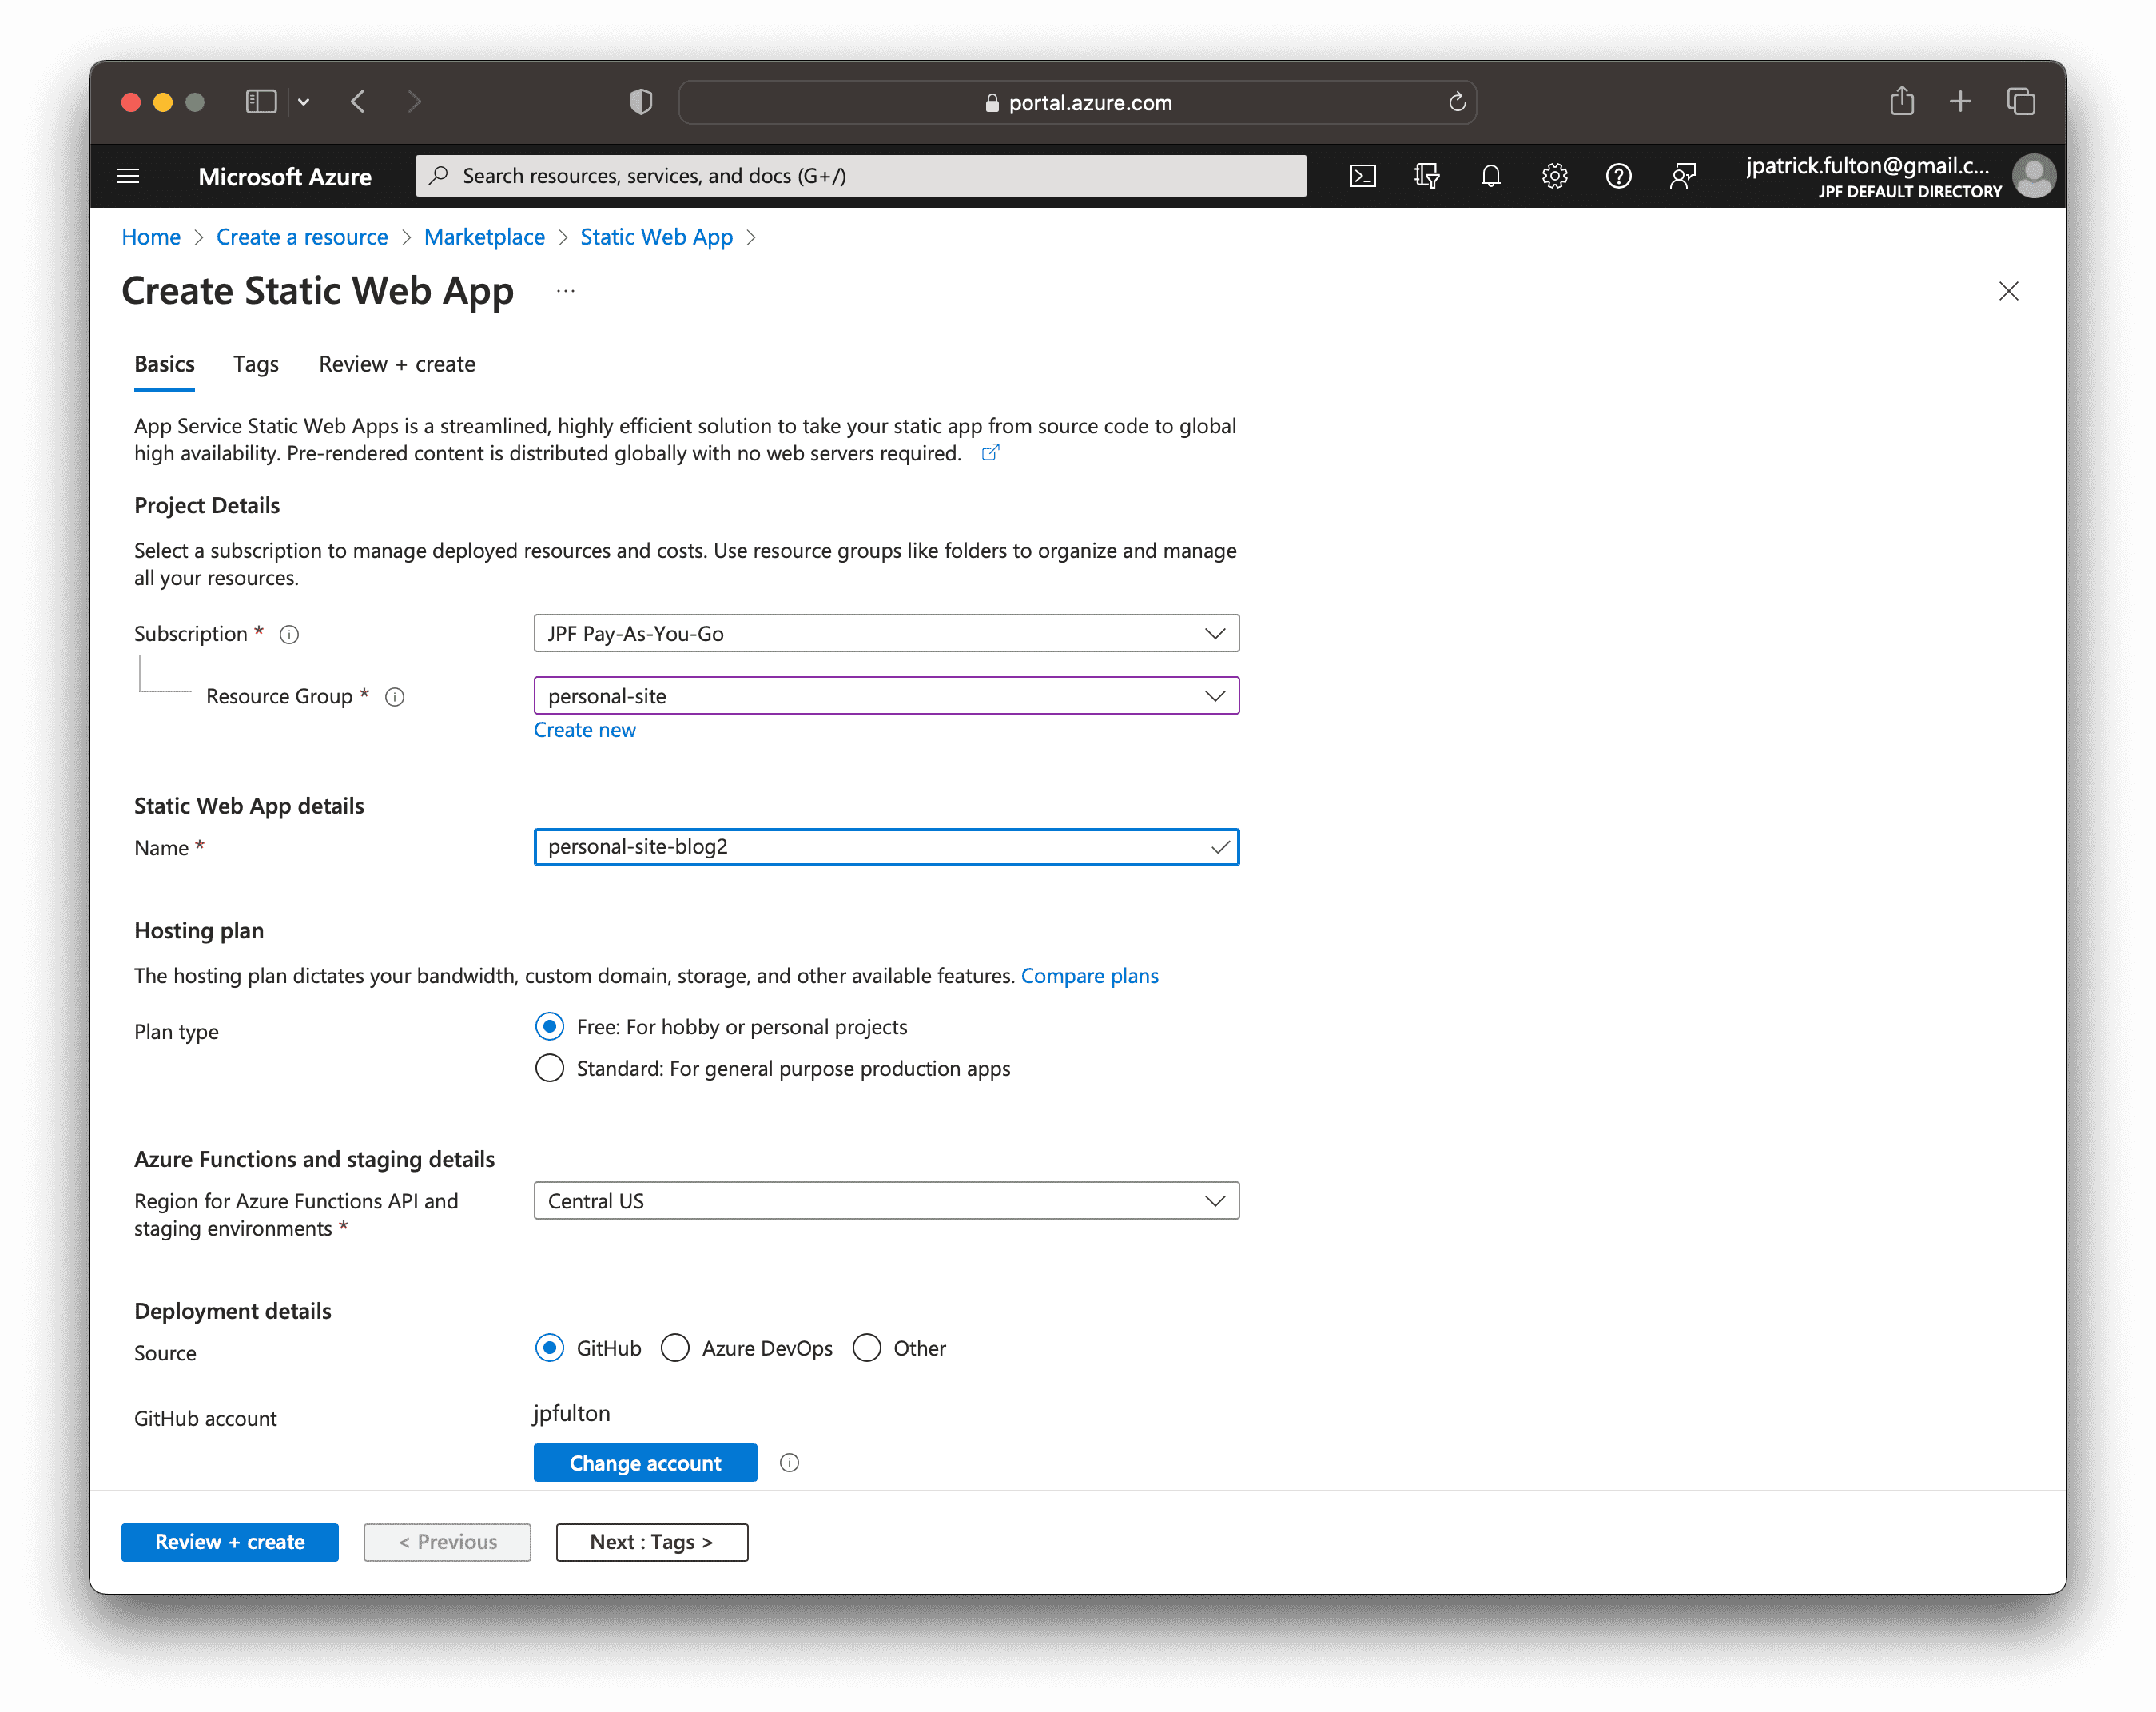
Task: Click the Safari share icon
Action: (1902, 101)
